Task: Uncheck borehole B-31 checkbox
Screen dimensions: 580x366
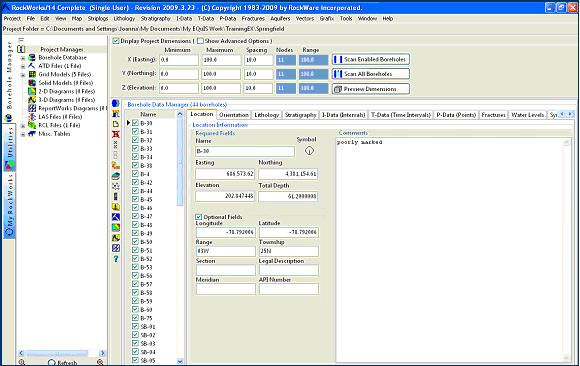Action: (135, 131)
